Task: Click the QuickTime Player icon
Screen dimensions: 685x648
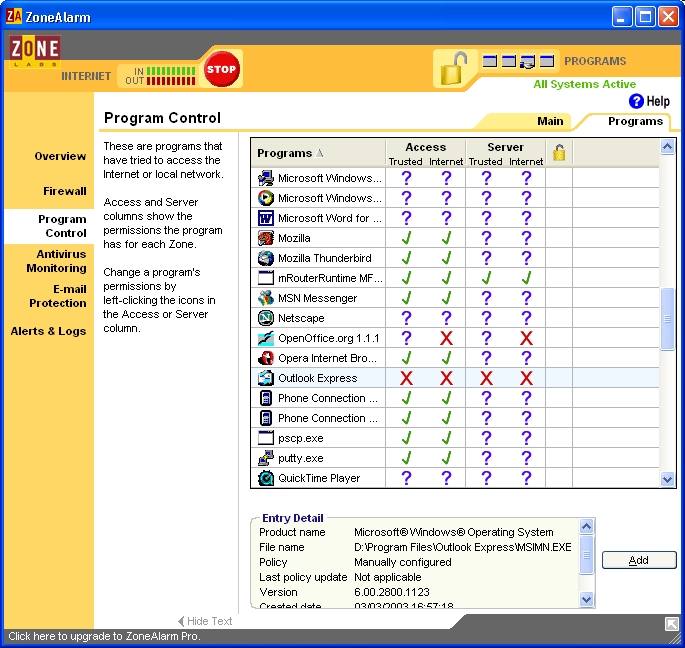Action: 266,478
